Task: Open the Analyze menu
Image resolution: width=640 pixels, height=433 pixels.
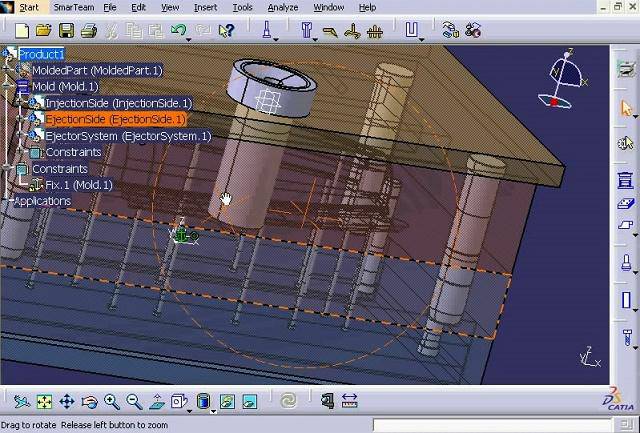Action: tap(284, 7)
